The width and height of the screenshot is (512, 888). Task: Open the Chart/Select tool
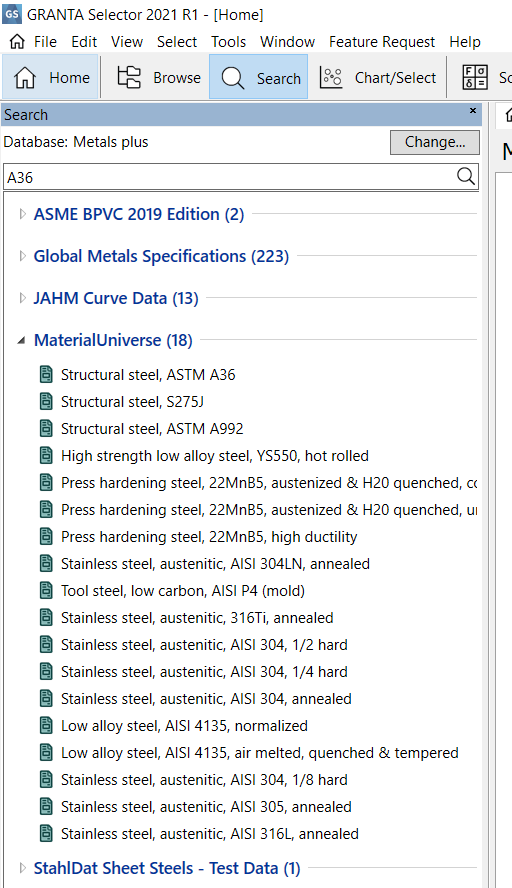378,78
